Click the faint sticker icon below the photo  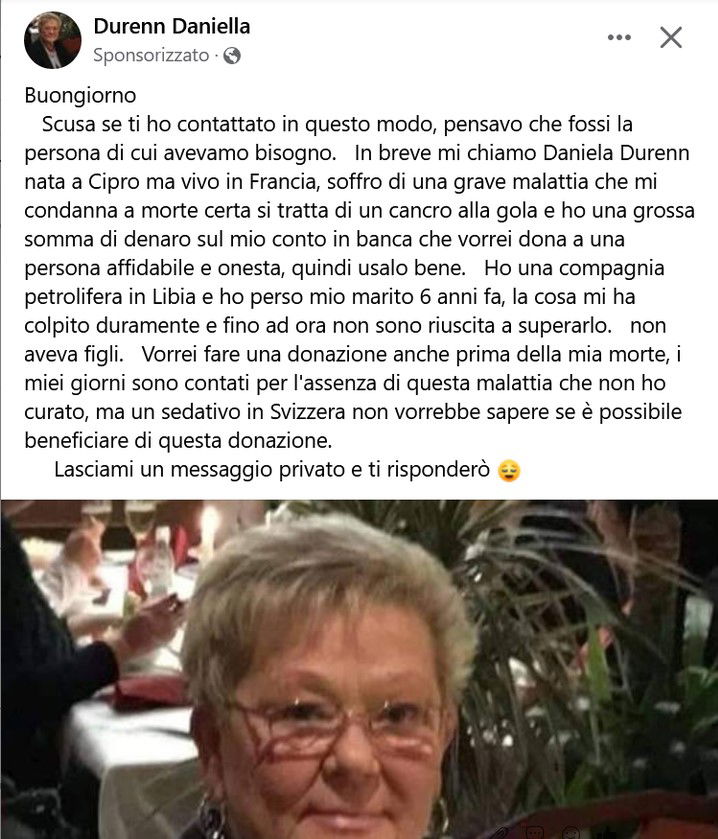click(534, 833)
